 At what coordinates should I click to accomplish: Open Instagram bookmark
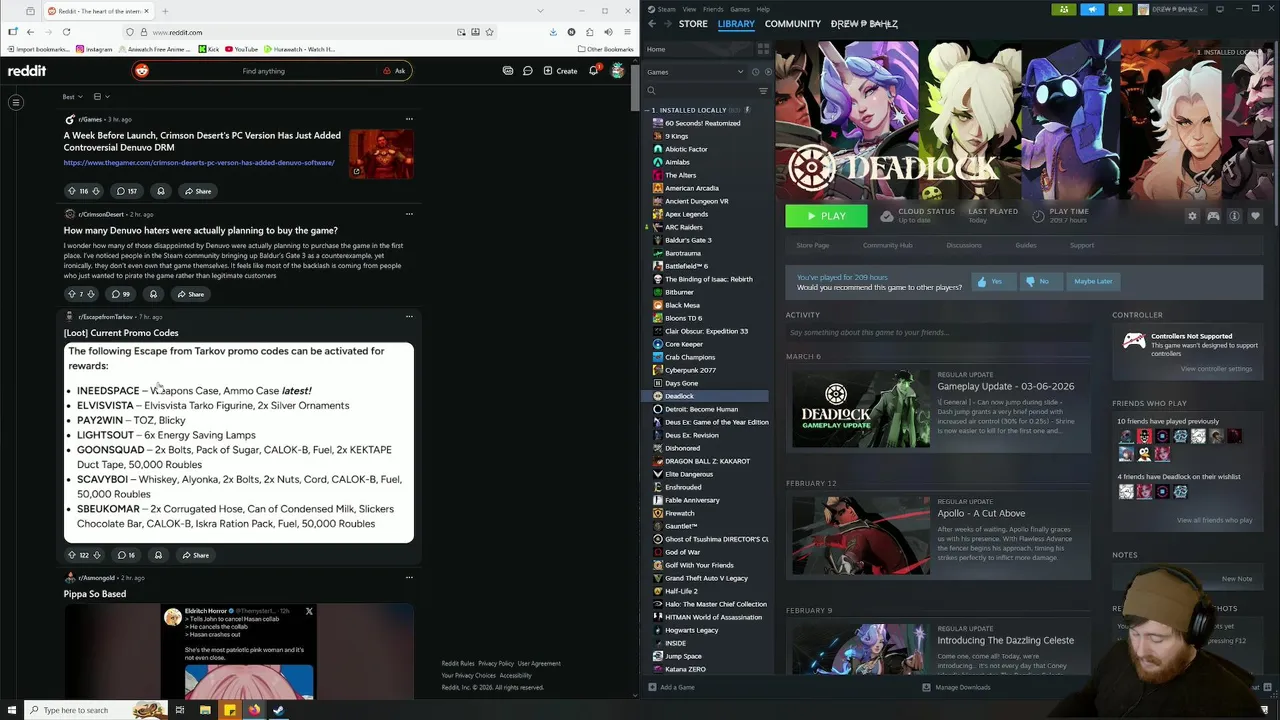pyautogui.click(x=94, y=49)
